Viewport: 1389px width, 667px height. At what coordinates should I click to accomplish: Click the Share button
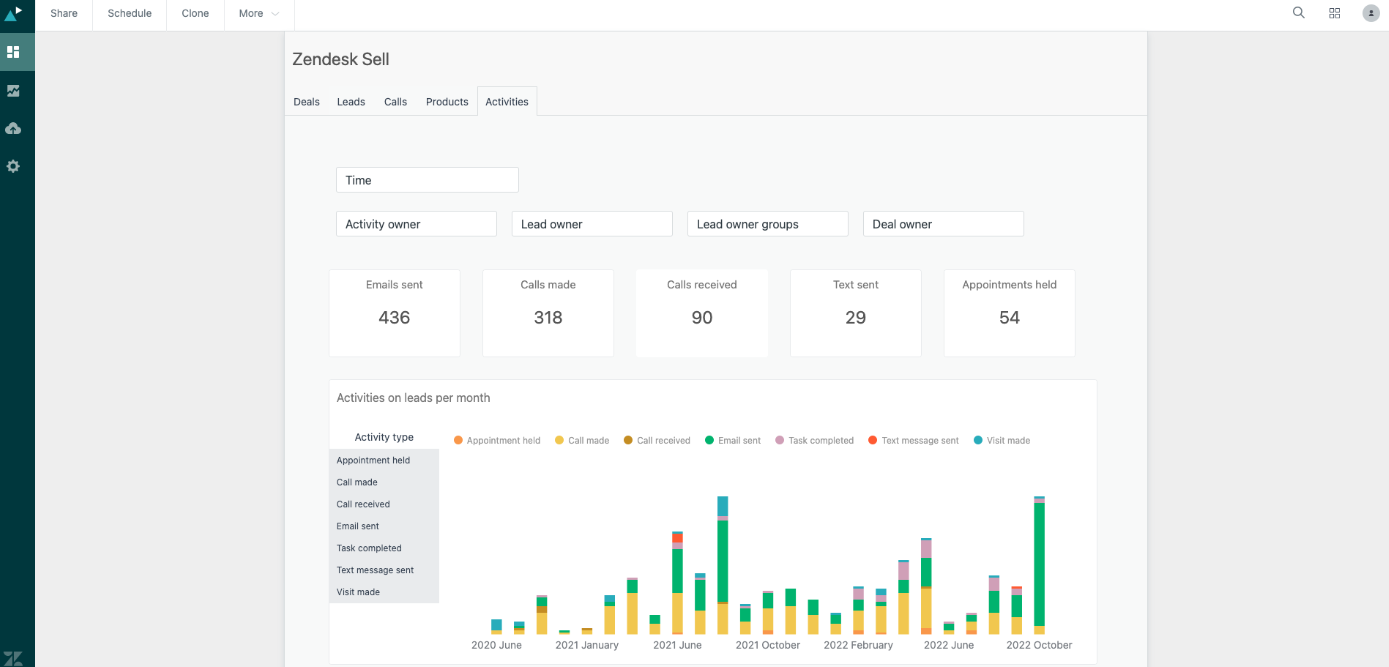pyautogui.click(x=64, y=14)
